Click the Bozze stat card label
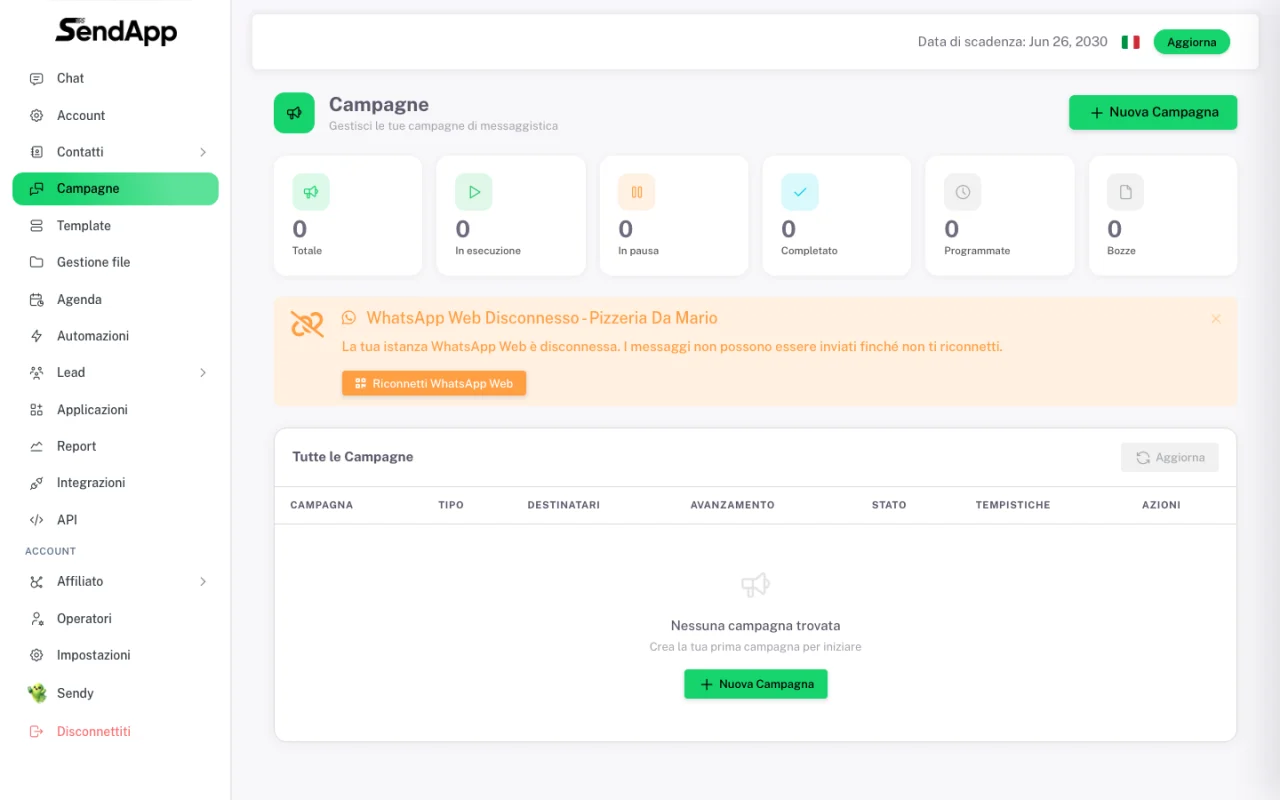This screenshot has width=1280, height=800. coord(1121,251)
